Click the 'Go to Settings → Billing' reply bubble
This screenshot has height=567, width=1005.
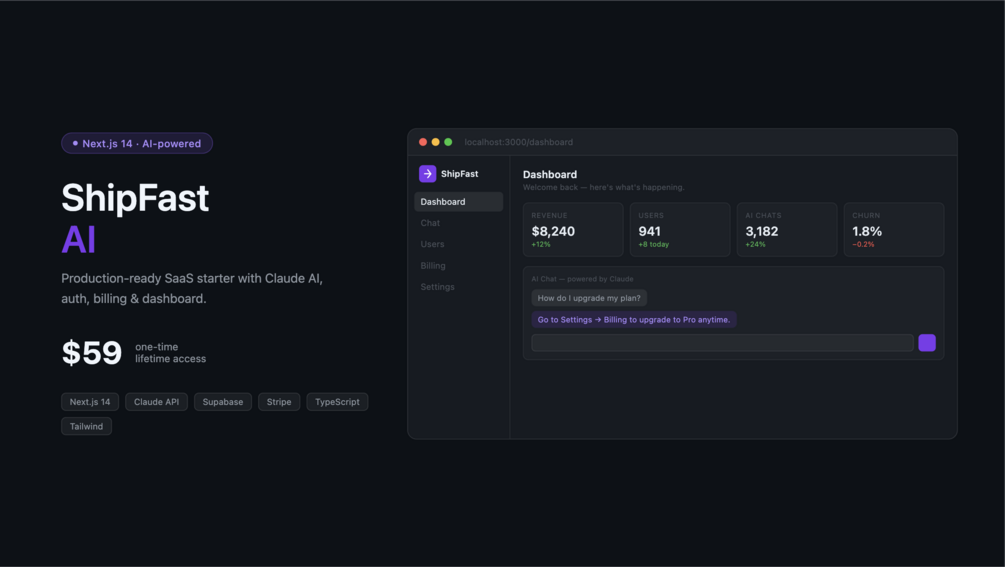634,320
